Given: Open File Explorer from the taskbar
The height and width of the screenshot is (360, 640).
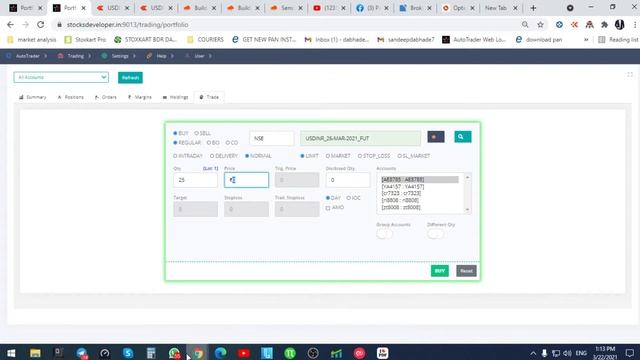Looking at the screenshot, I should tap(35, 353).
